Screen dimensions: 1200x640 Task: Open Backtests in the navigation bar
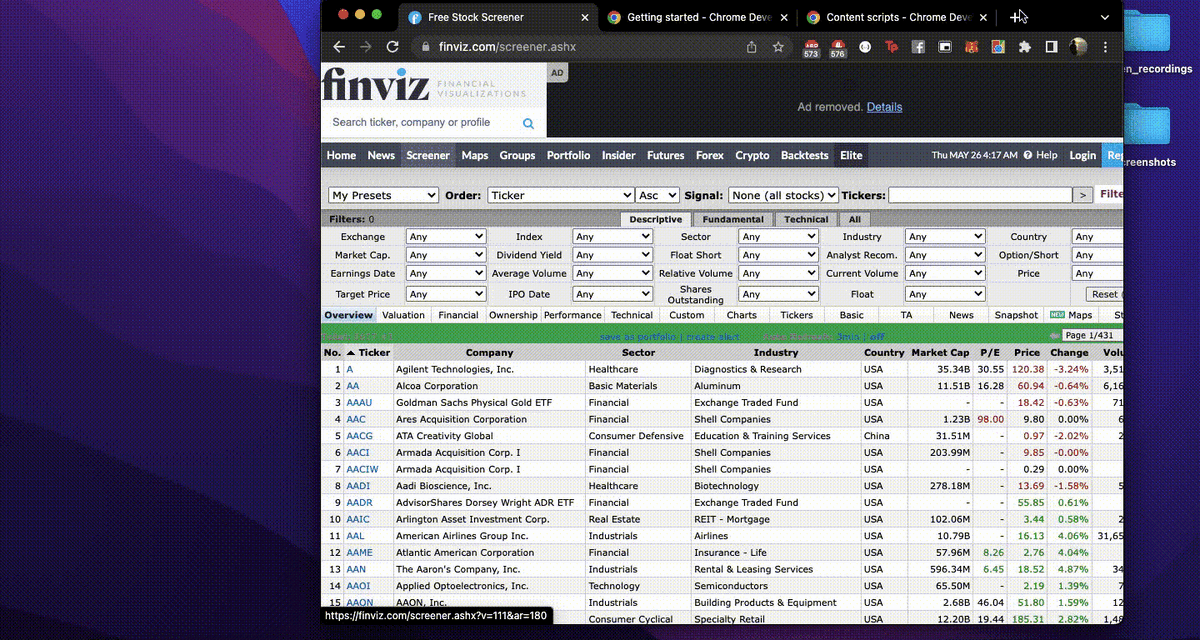point(805,155)
